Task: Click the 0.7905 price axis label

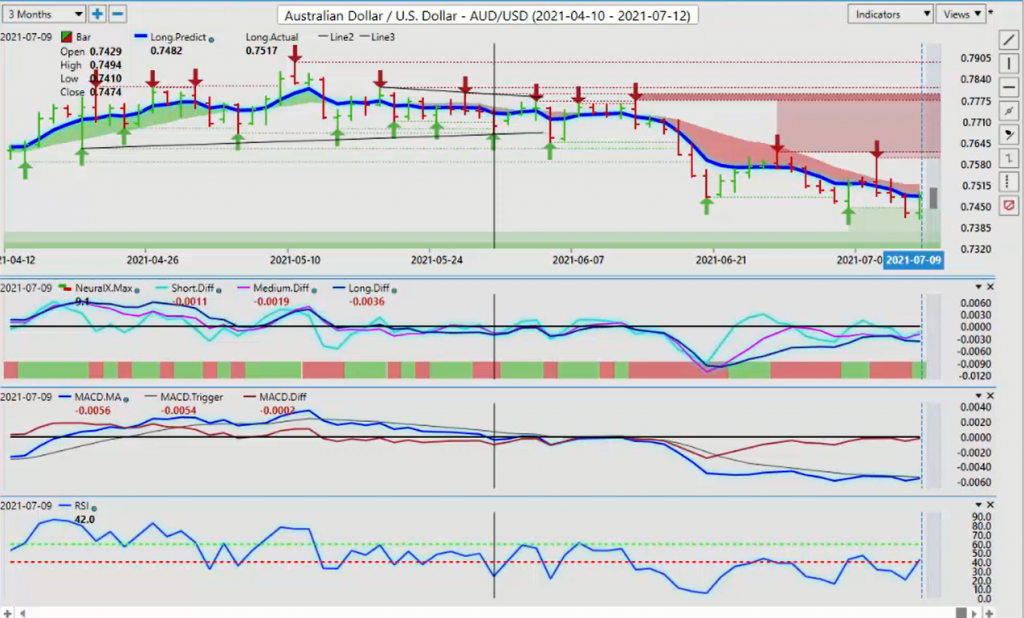Action: (976, 58)
